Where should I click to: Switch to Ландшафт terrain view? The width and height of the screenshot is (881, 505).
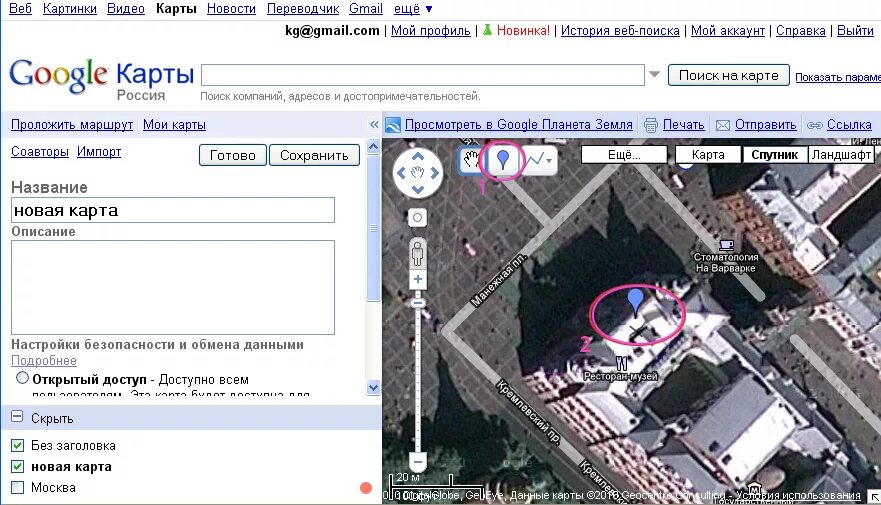point(841,154)
